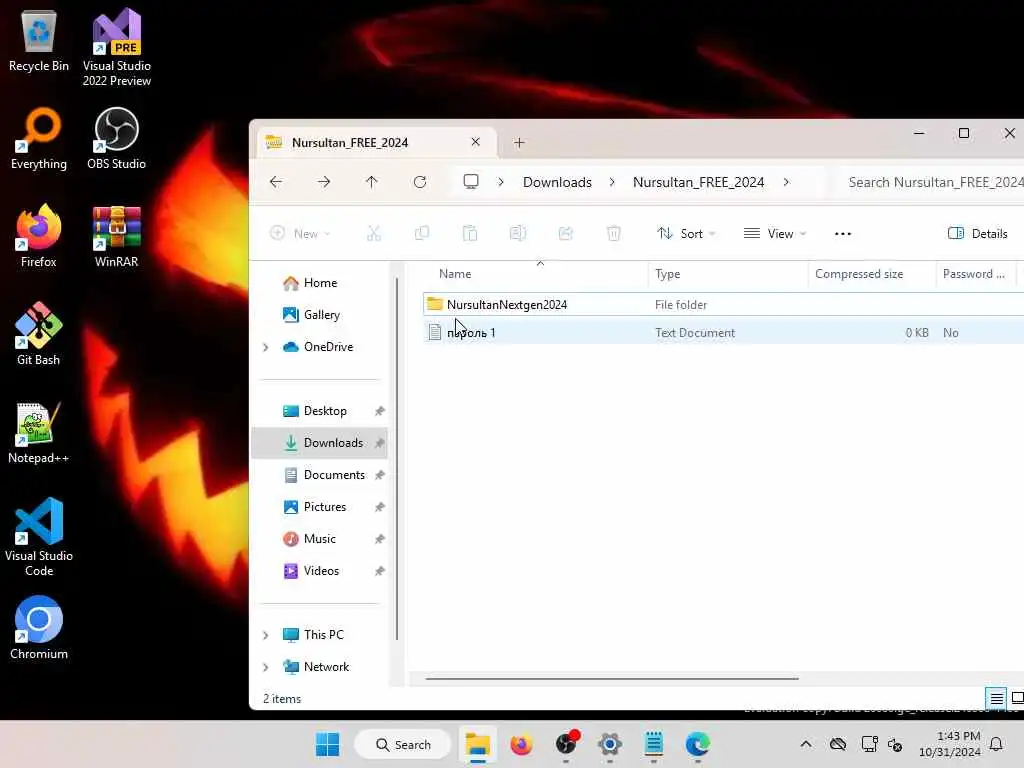The height and width of the screenshot is (768, 1024).
Task: Sort by Type column header
Action: [728, 274]
